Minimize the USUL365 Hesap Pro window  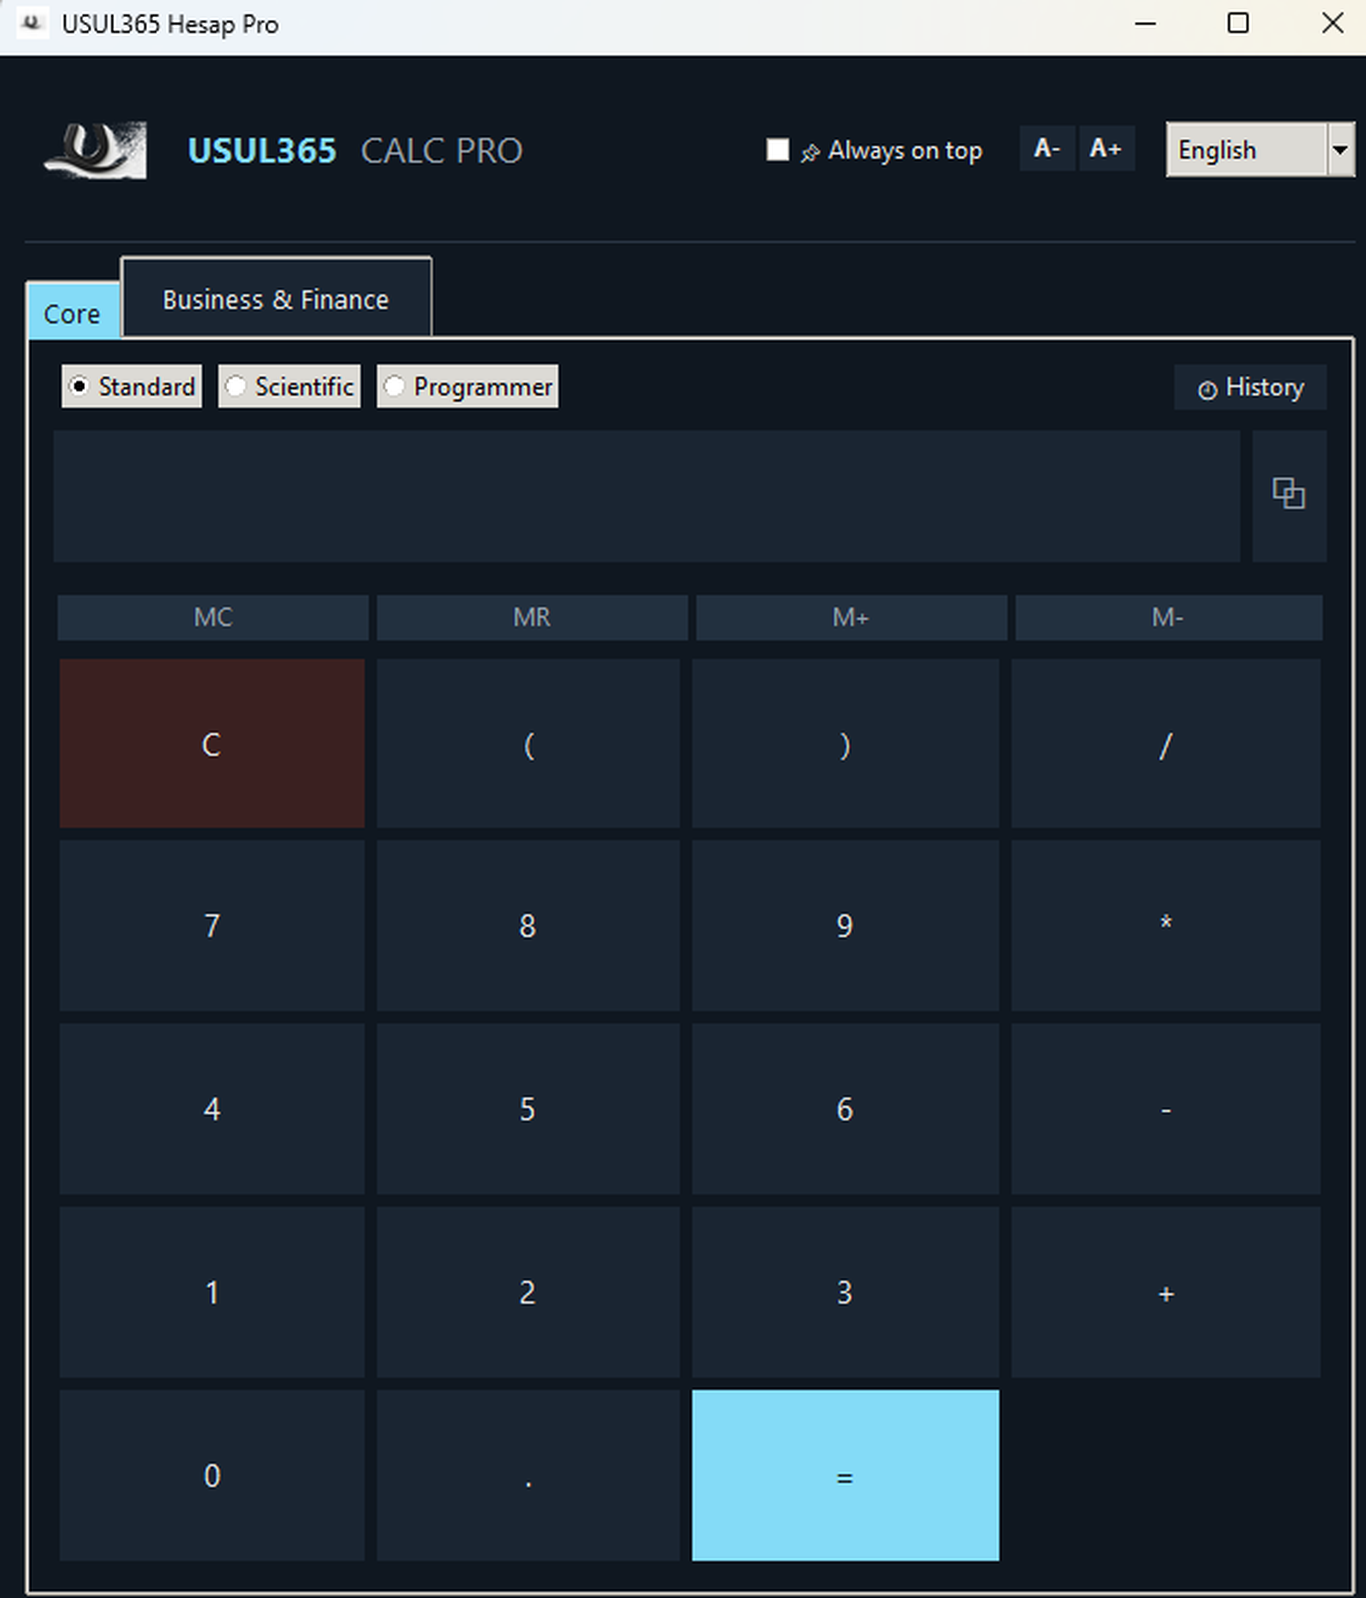click(x=1146, y=23)
